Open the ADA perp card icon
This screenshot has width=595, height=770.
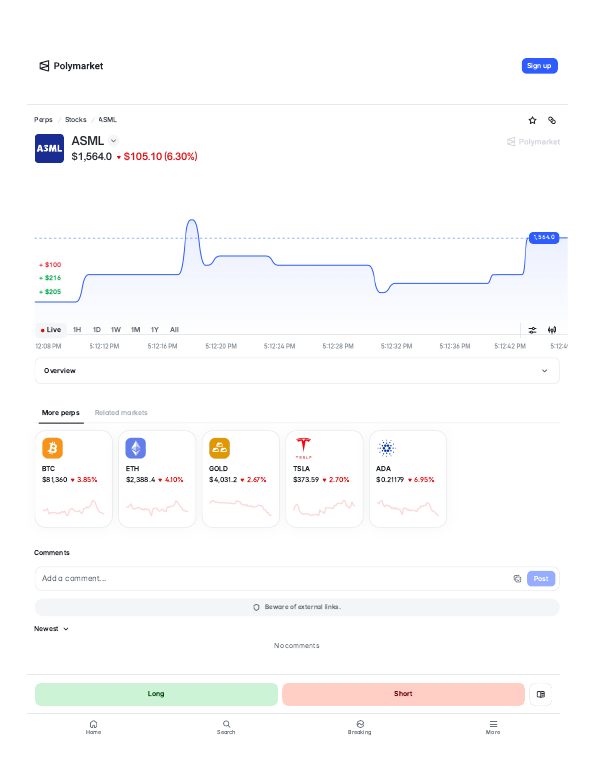point(387,448)
